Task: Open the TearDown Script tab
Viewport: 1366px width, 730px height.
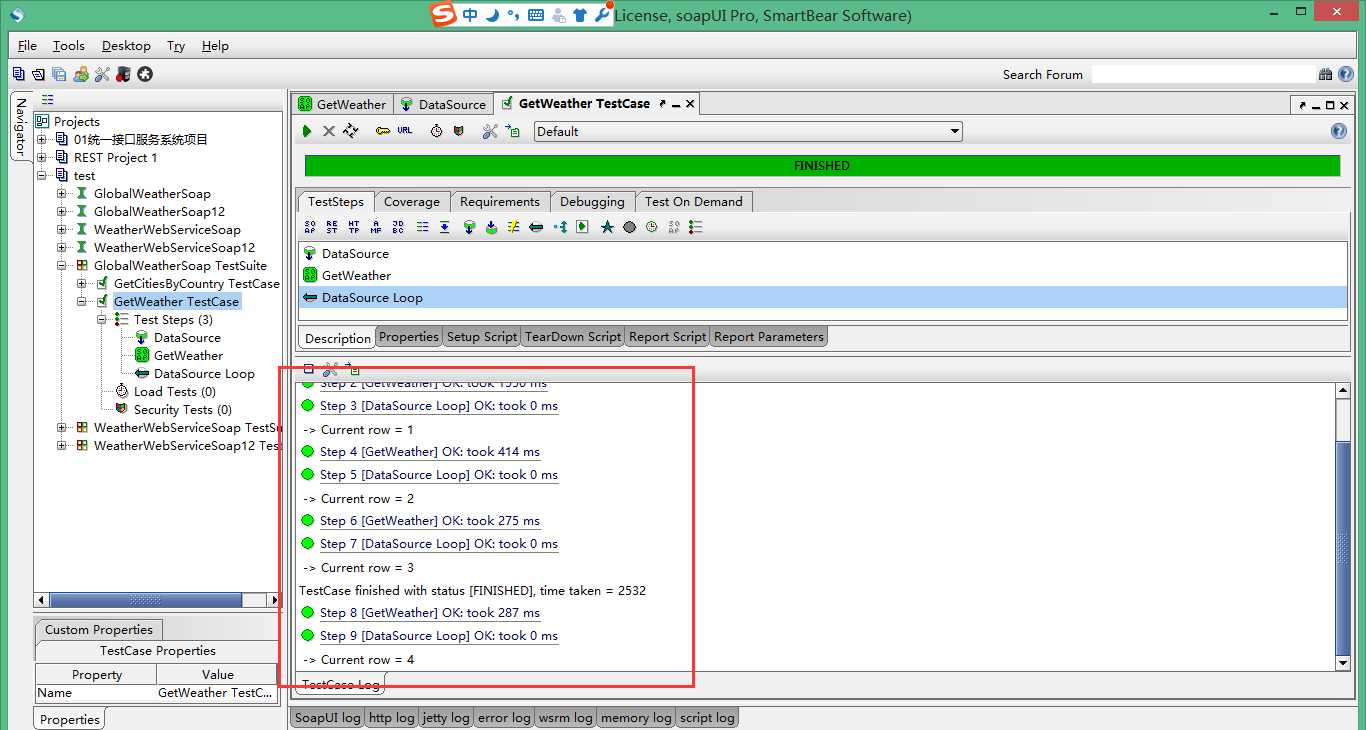Action: tap(573, 337)
